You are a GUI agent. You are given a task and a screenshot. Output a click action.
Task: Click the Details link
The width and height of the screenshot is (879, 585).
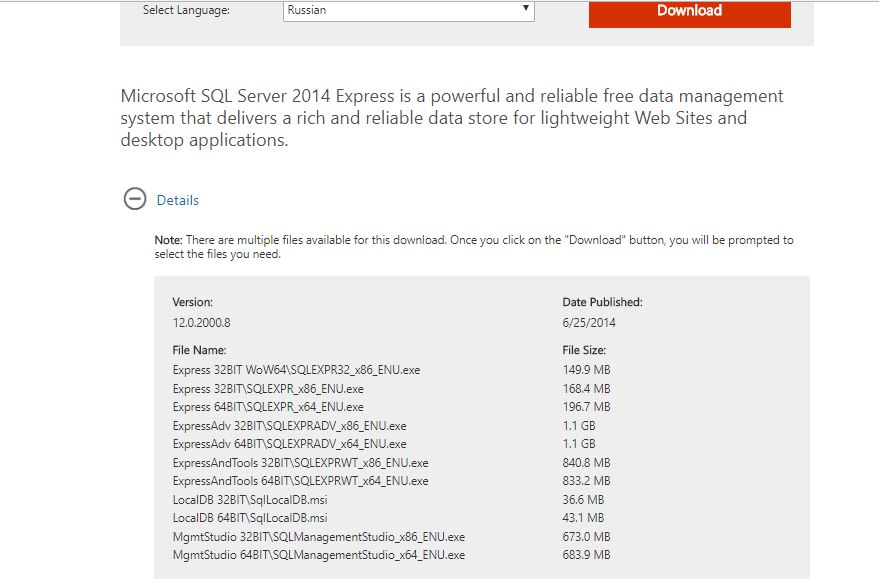click(x=178, y=200)
